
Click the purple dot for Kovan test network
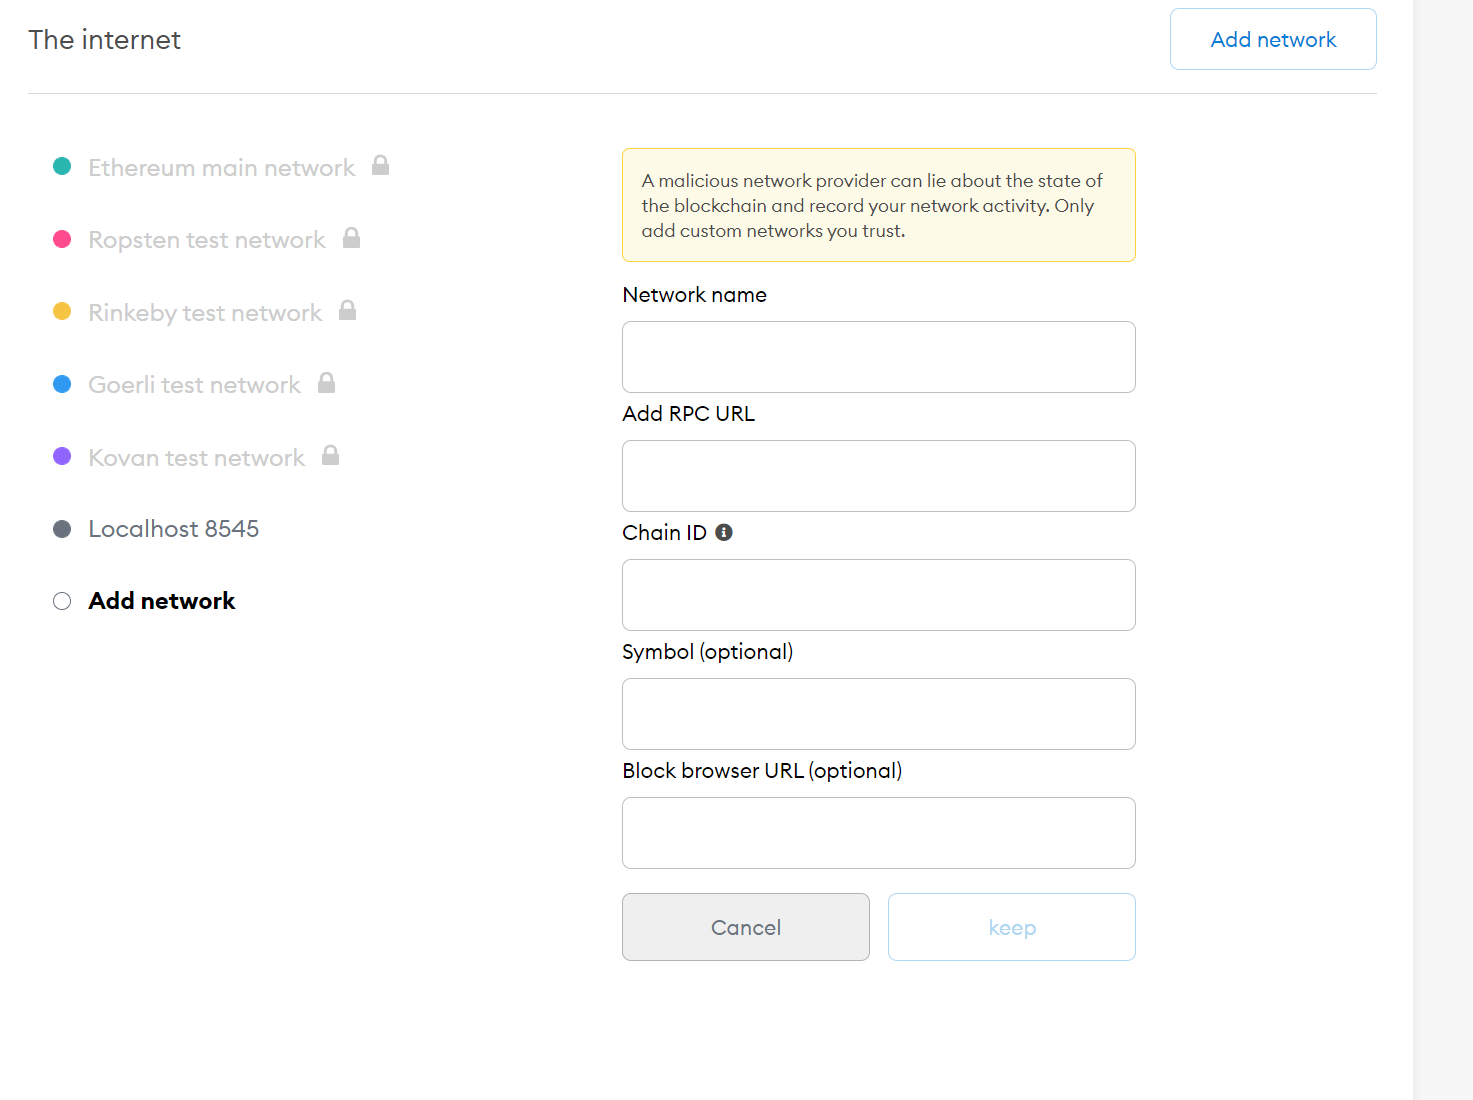pos(62,456)
